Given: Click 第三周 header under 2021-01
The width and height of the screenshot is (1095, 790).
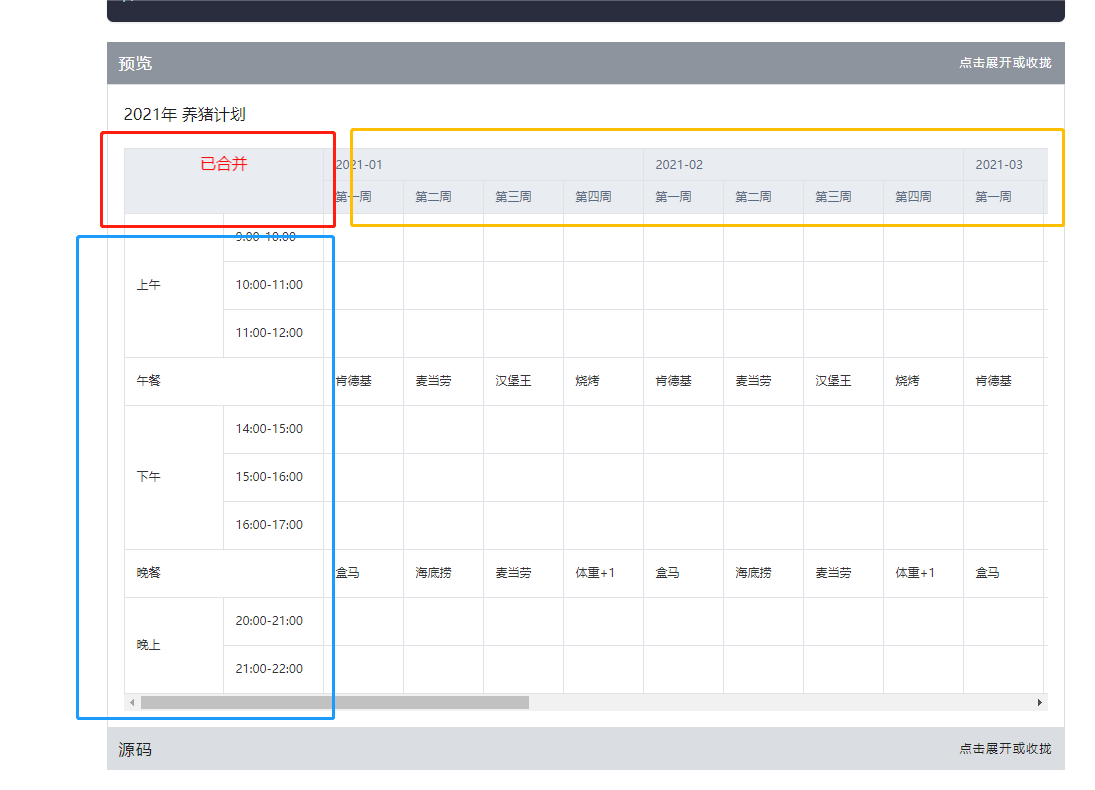Looking at the screenshot, I should tap(523, 197).
